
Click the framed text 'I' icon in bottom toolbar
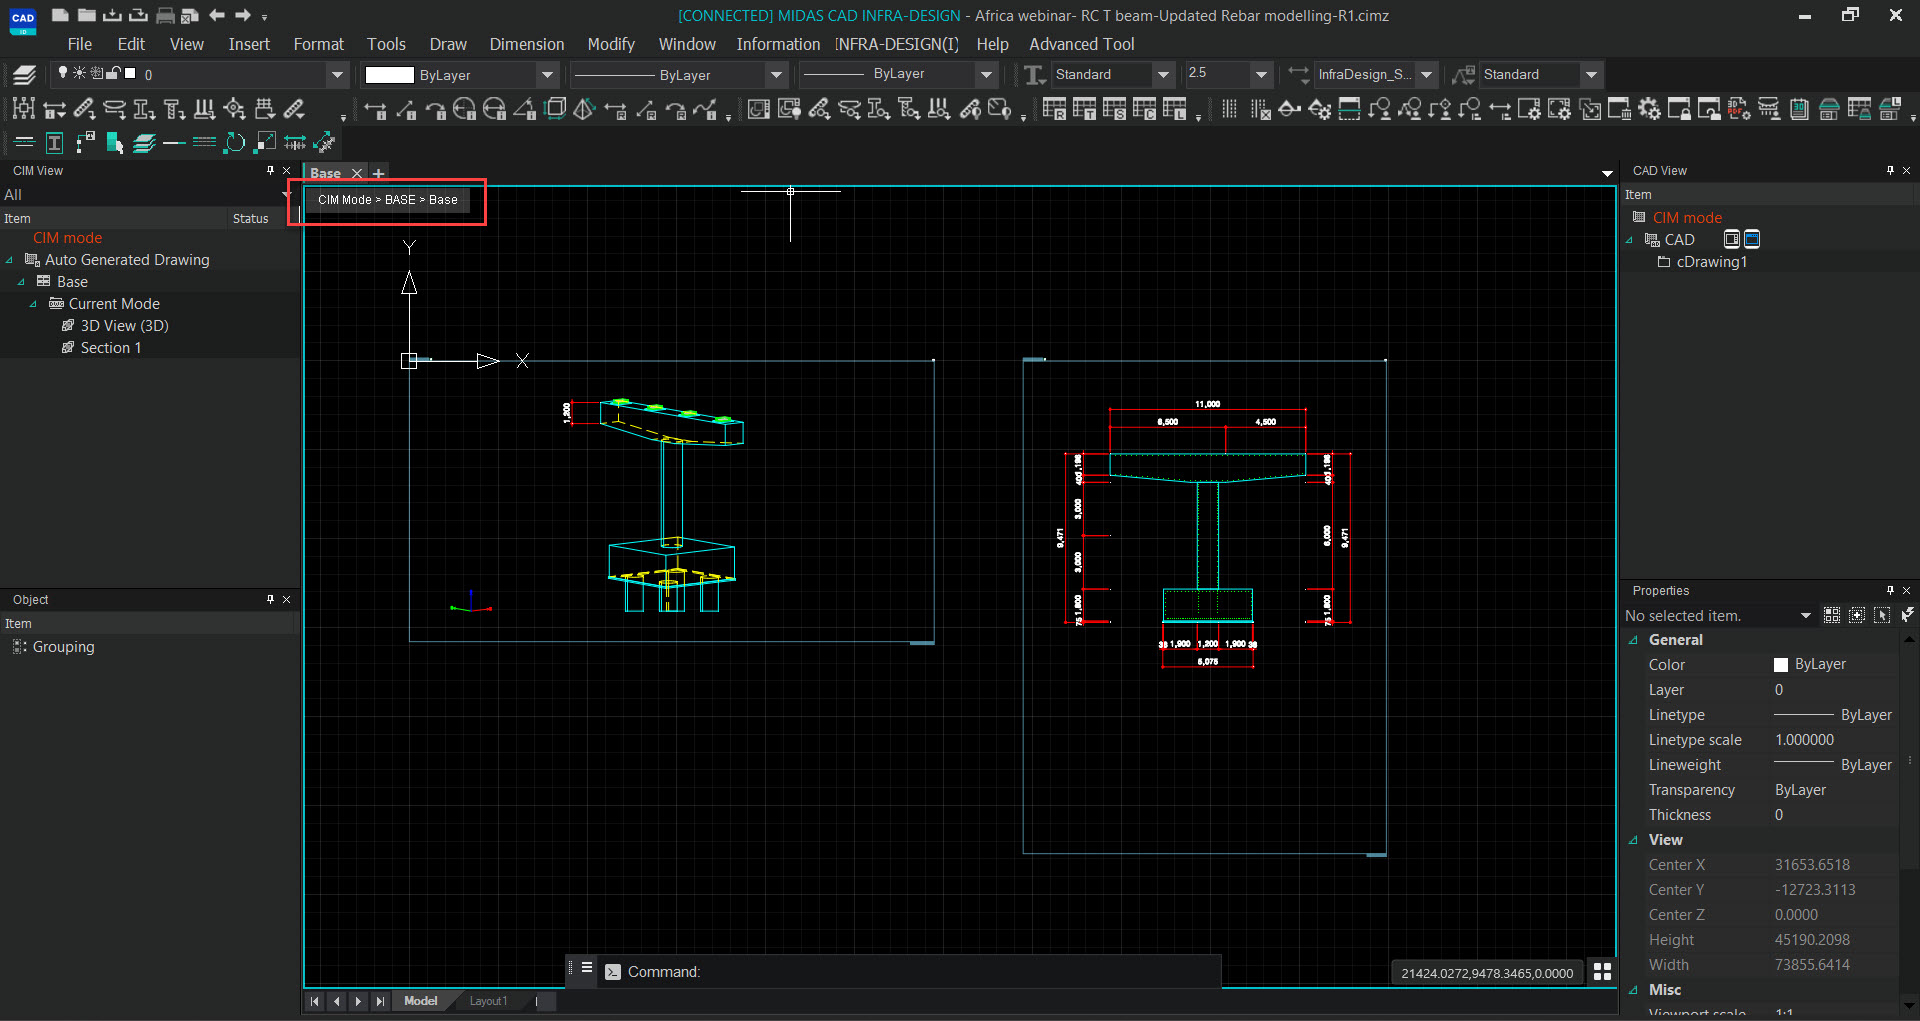point(55,143)
